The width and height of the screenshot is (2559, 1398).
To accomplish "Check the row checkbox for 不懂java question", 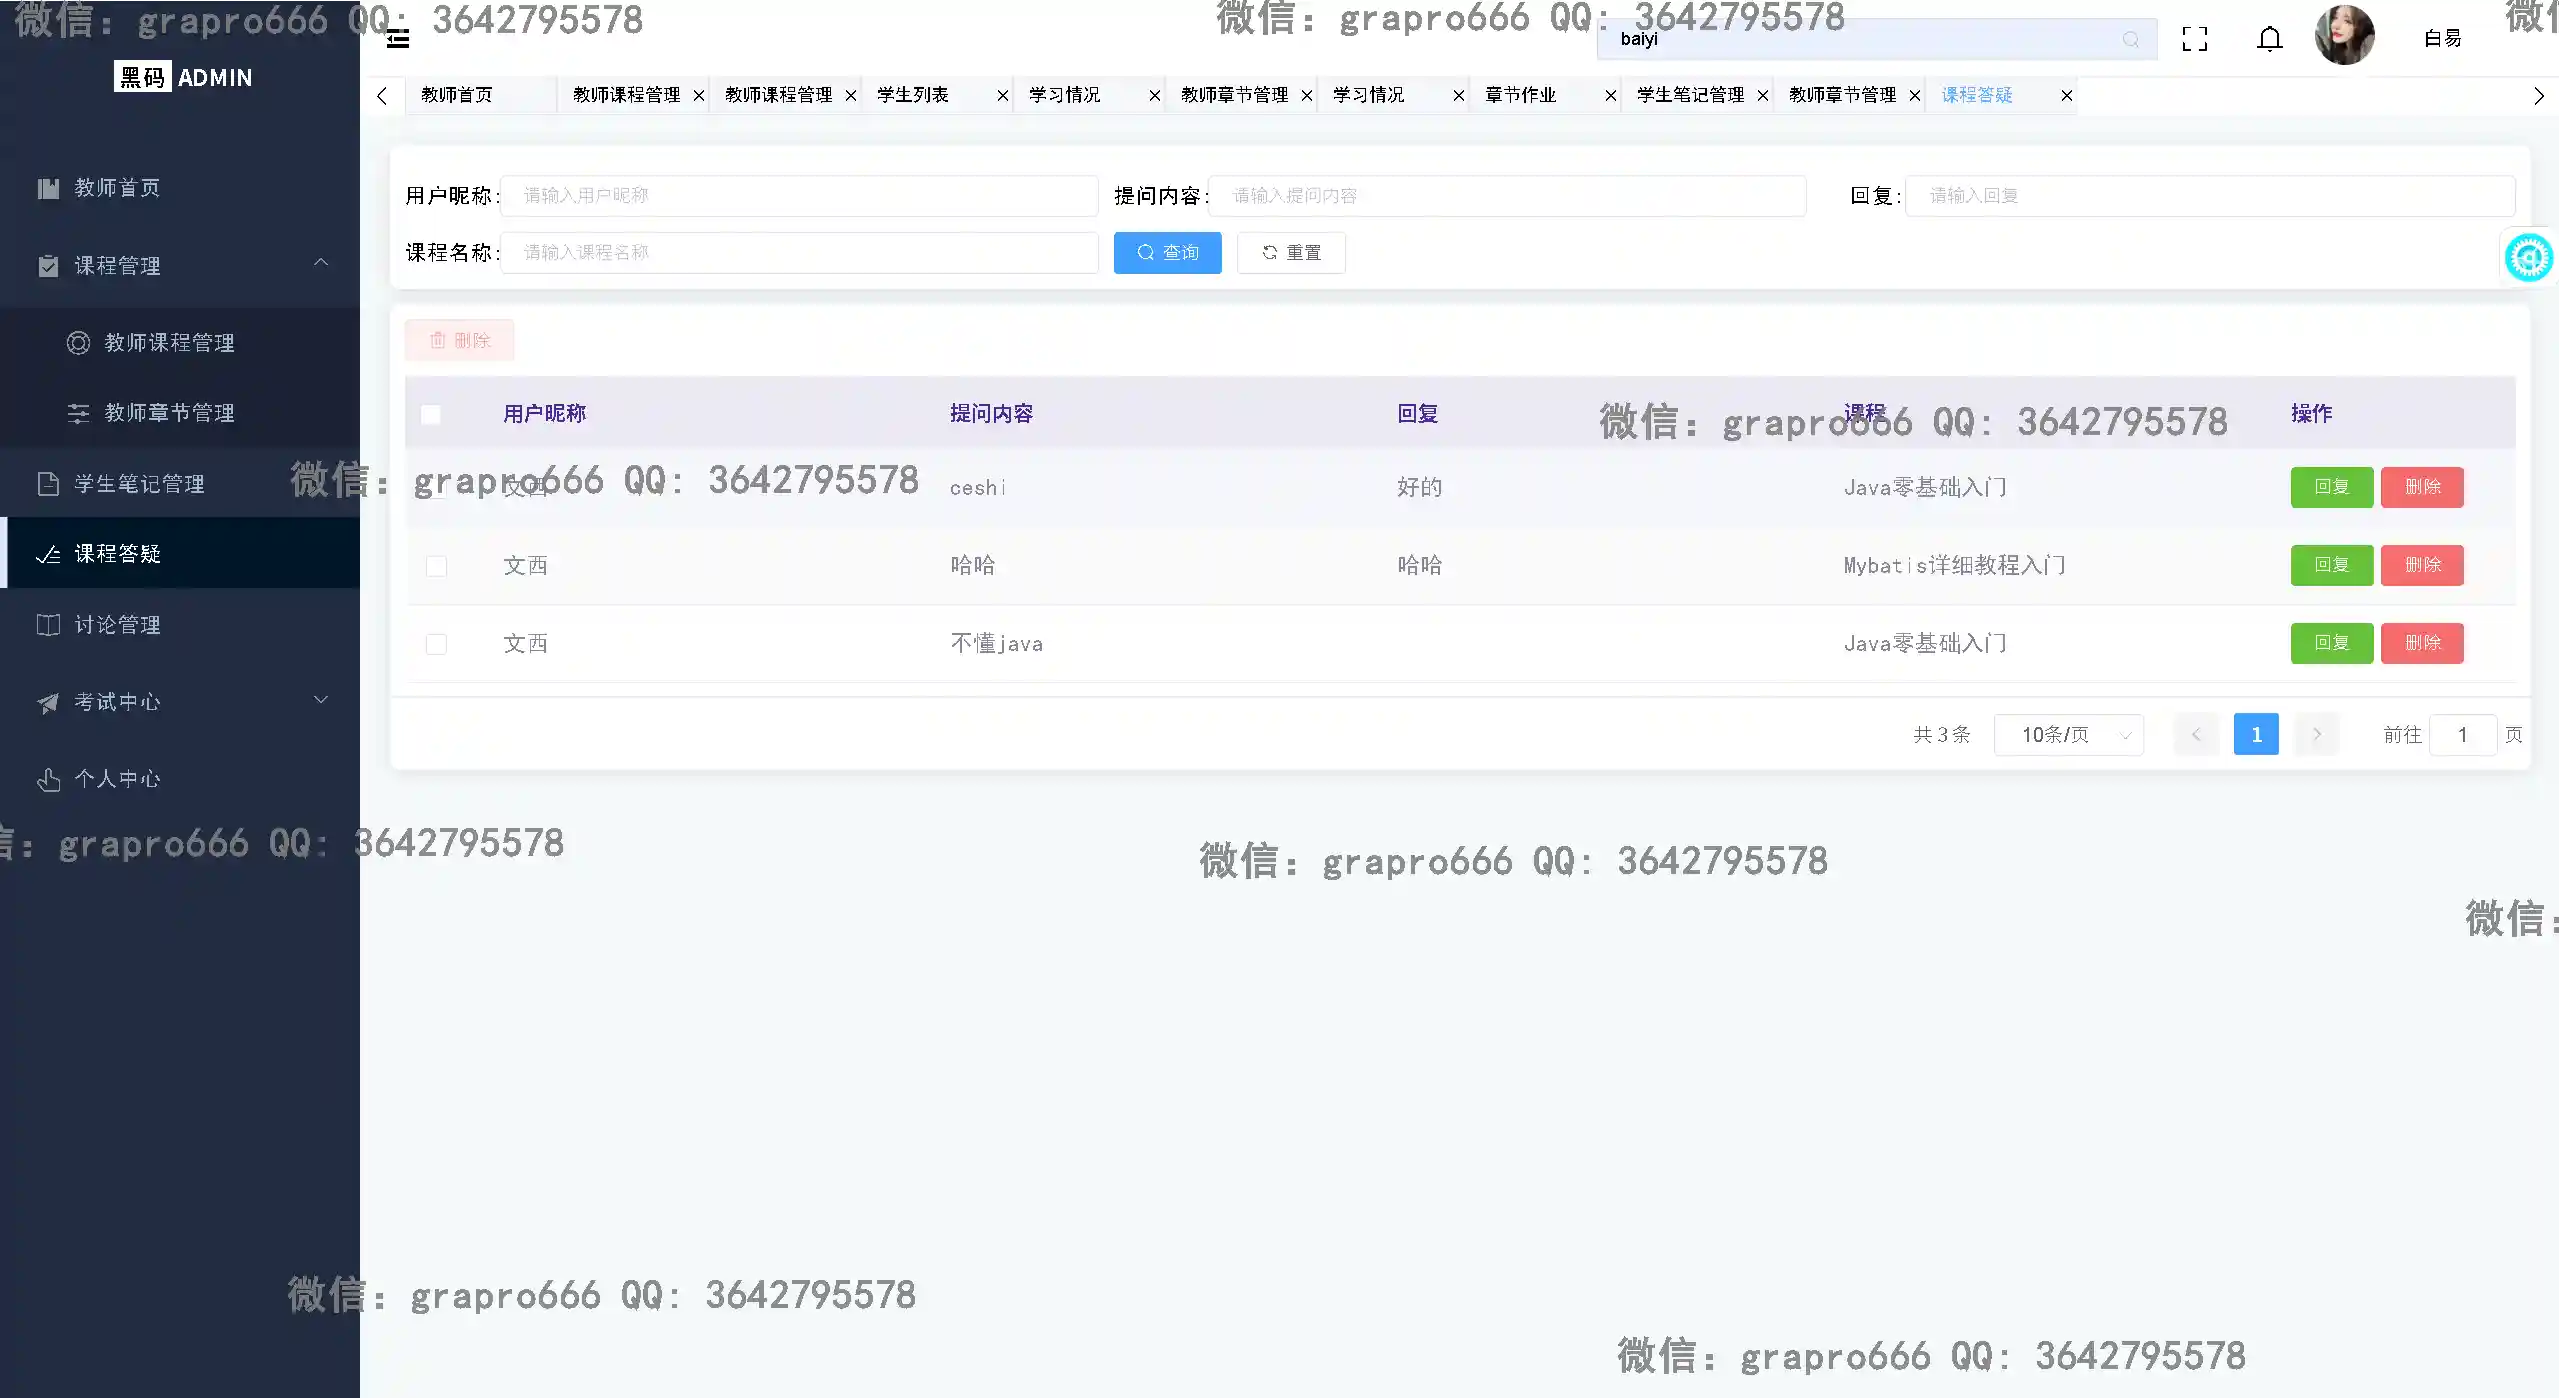I will 436,643.
